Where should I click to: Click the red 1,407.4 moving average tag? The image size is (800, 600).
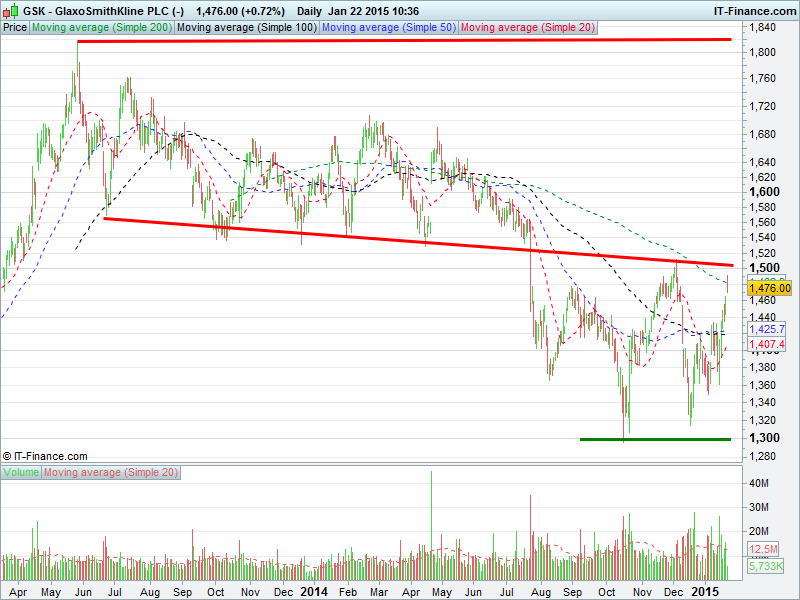[x=766, y=344]
